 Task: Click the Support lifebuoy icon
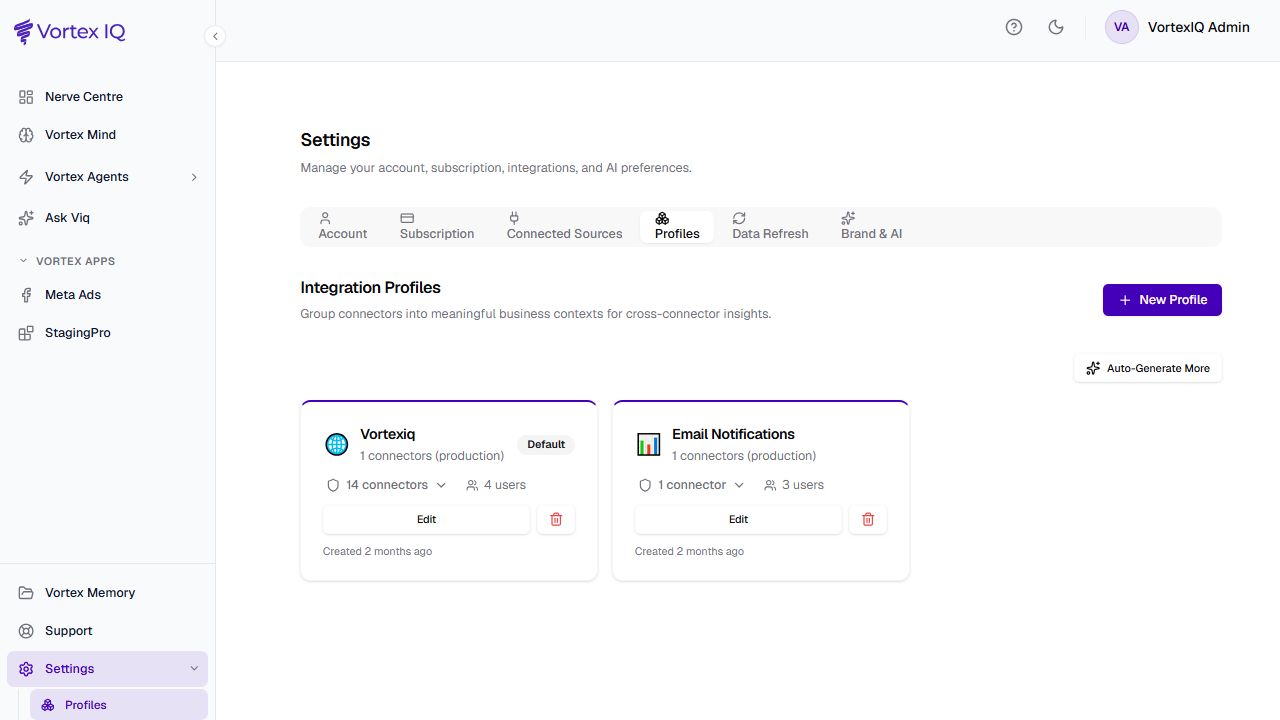point(26,631)
